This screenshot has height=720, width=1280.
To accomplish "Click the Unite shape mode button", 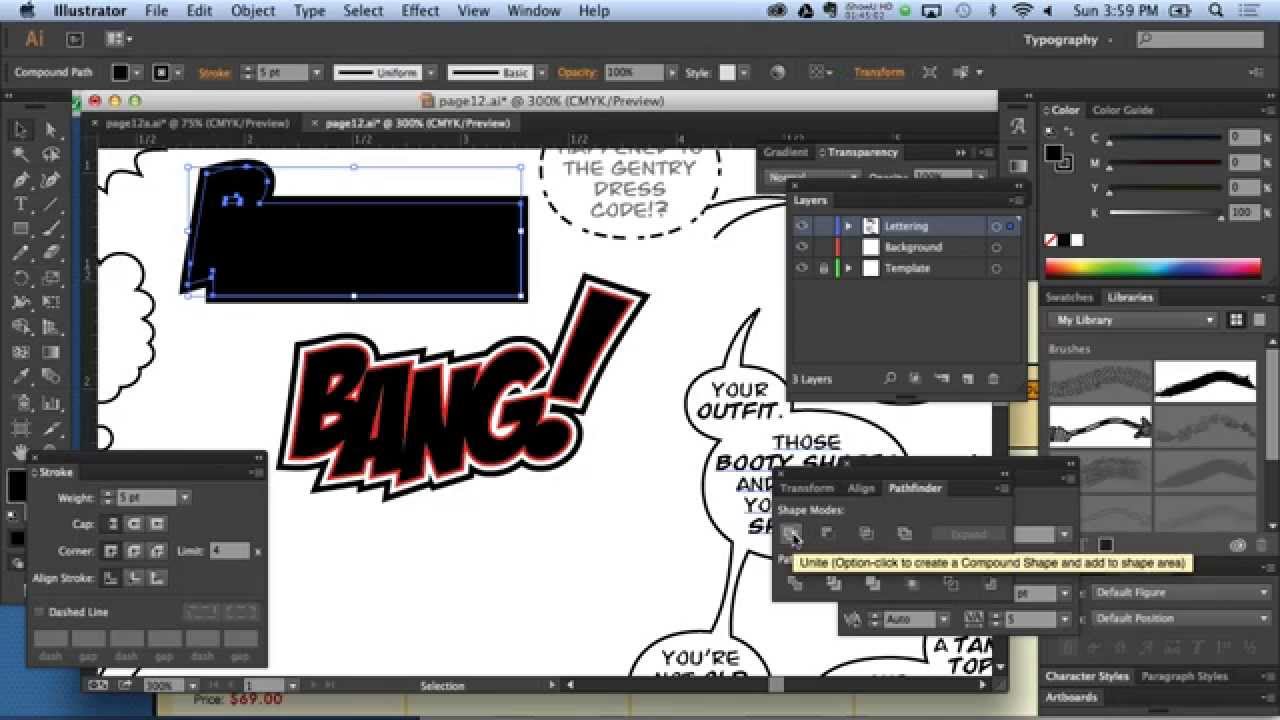I will (x=790, y=534).
